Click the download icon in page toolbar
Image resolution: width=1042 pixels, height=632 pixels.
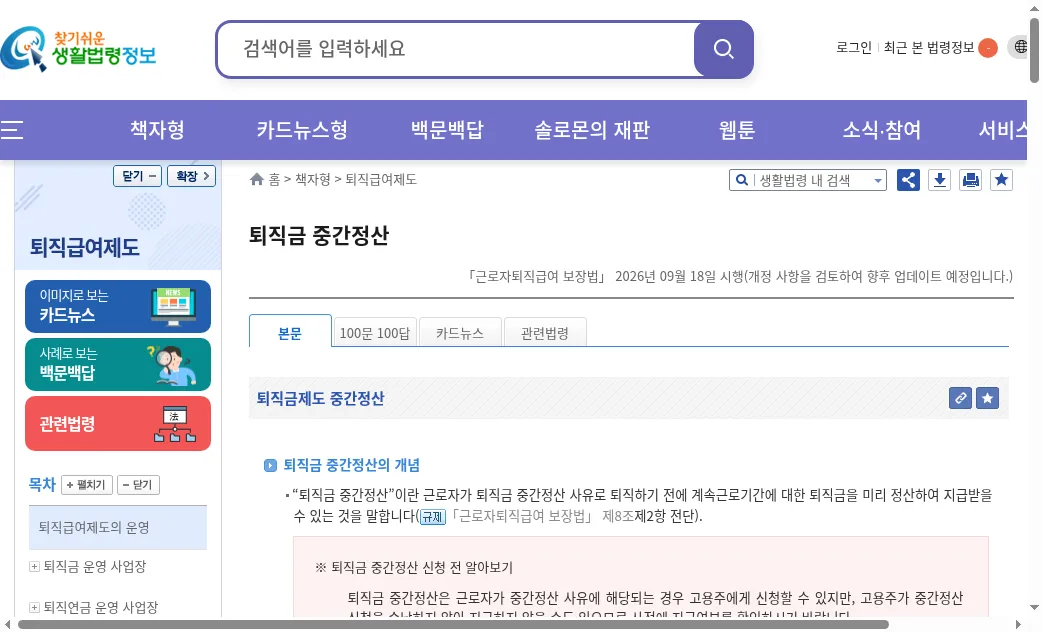[940, 180]
